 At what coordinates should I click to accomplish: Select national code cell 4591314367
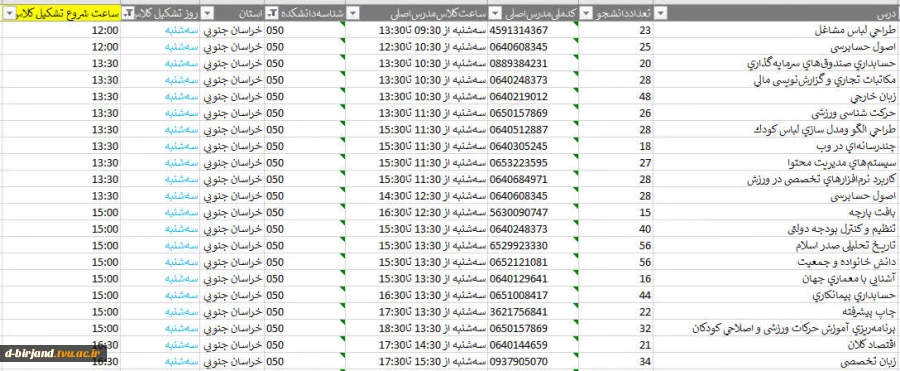click(533, 30)
